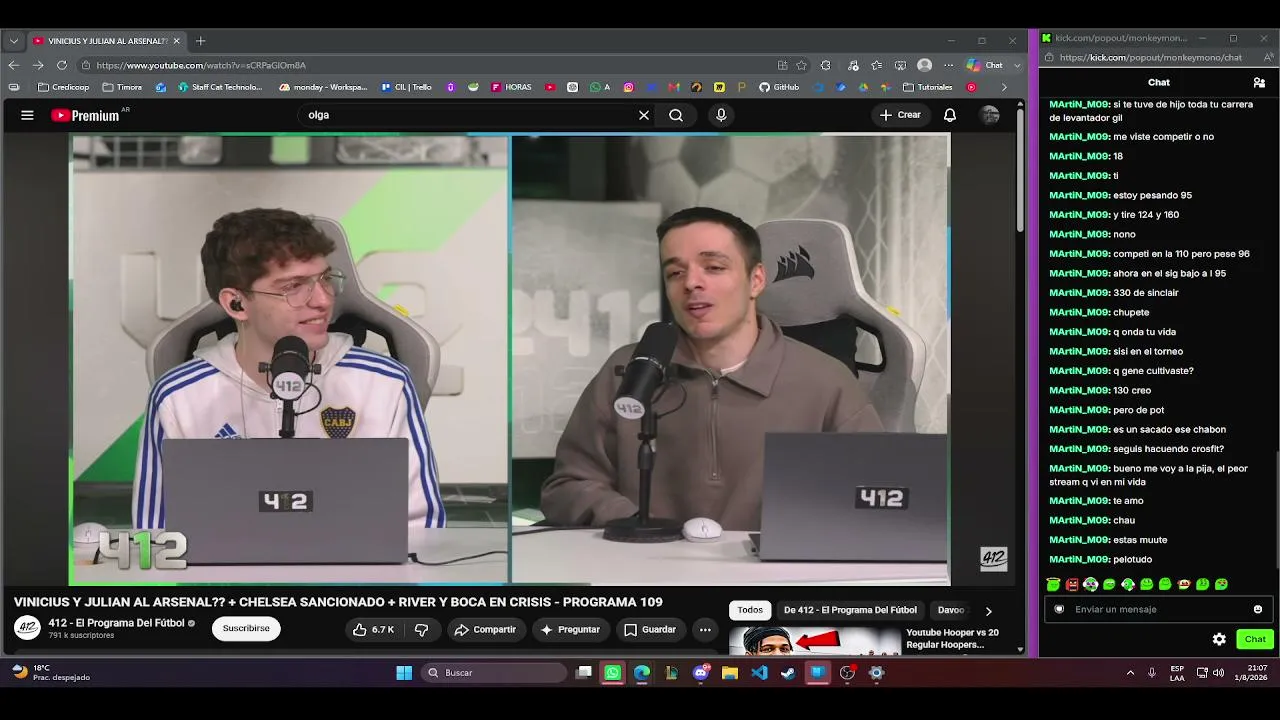Open the Credicoop bookmarks folder
This screenshot has width=1280, height=720.
point(63,87)
